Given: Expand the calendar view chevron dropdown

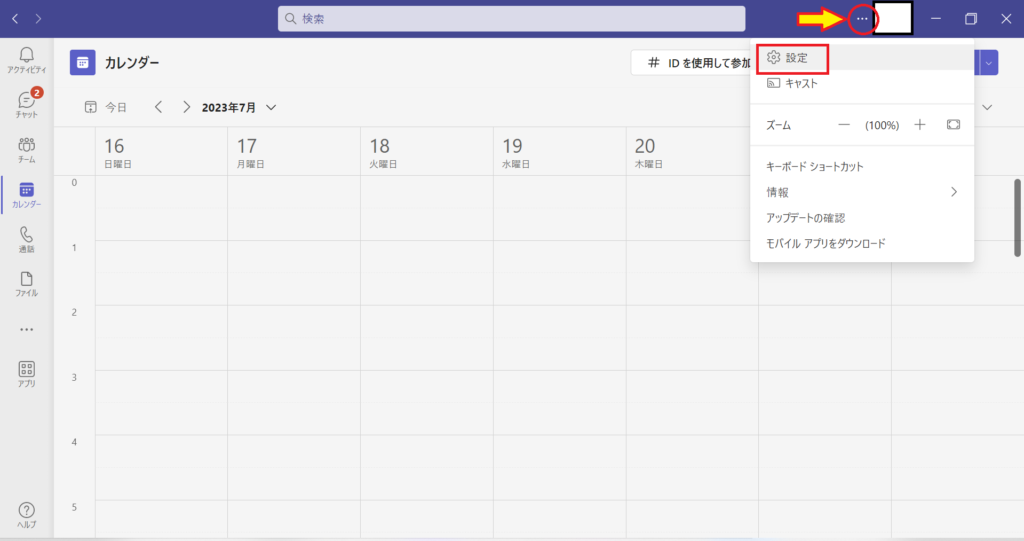Looking at the screenshot, I should tap(987, 107).
